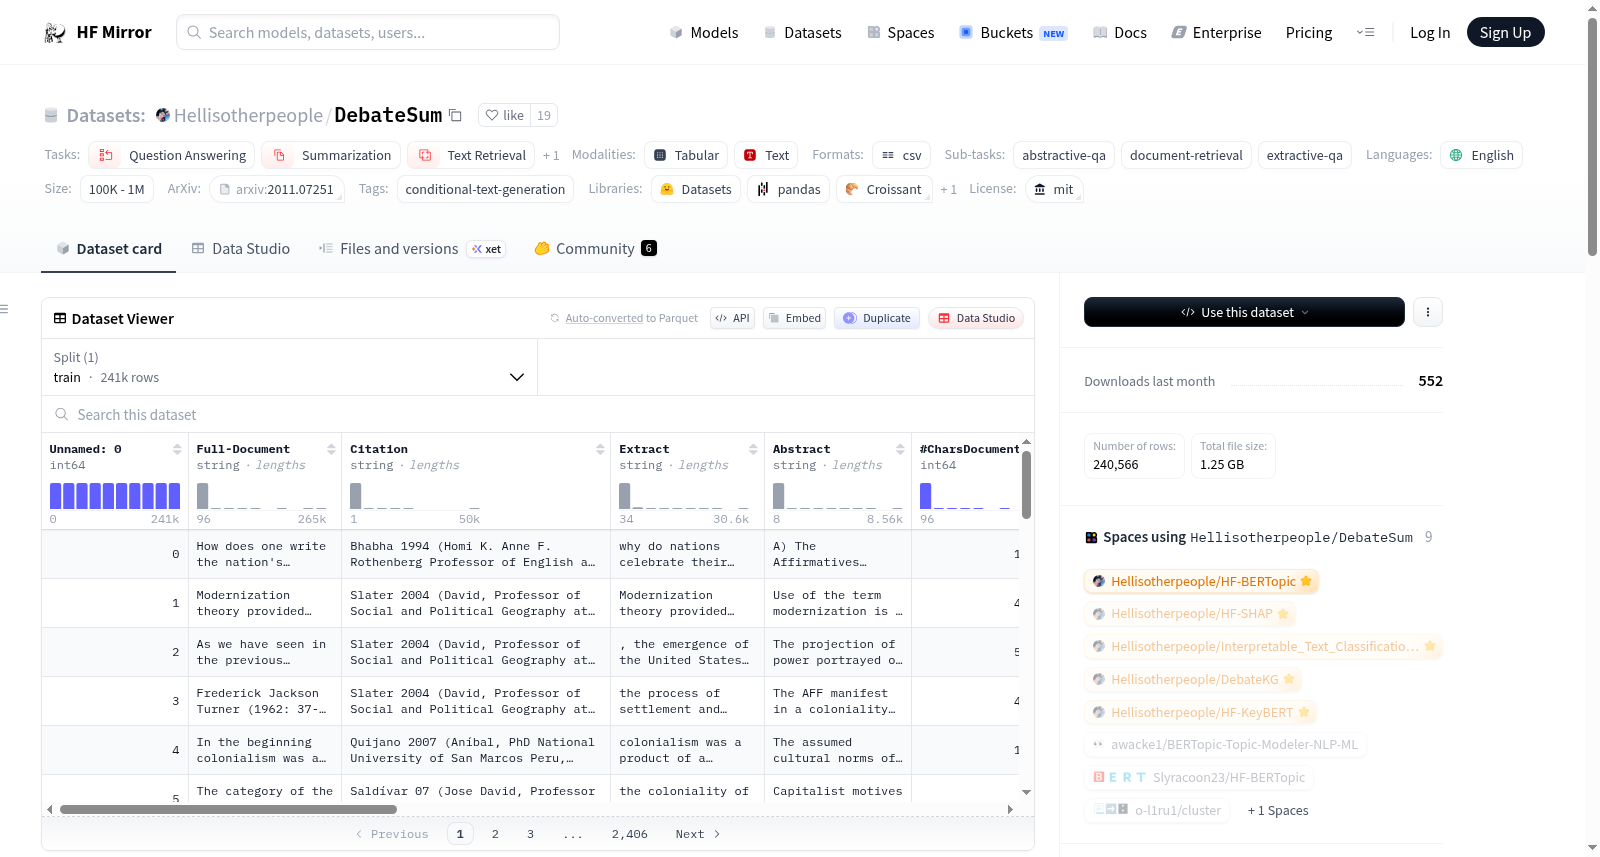The height and width of the screenshot is (857, 1600).
Task: Click the Log In link
Action: pos(1429,33)
